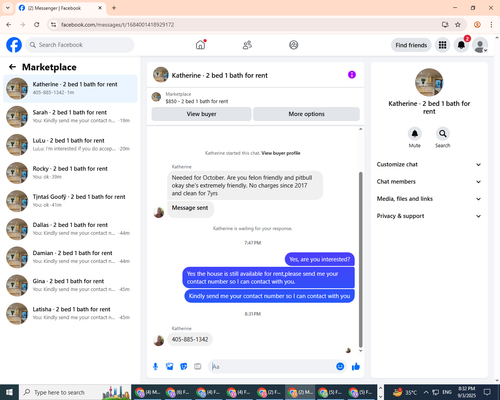
Task: Open conversation information purple icon
Action: point(352,75)
